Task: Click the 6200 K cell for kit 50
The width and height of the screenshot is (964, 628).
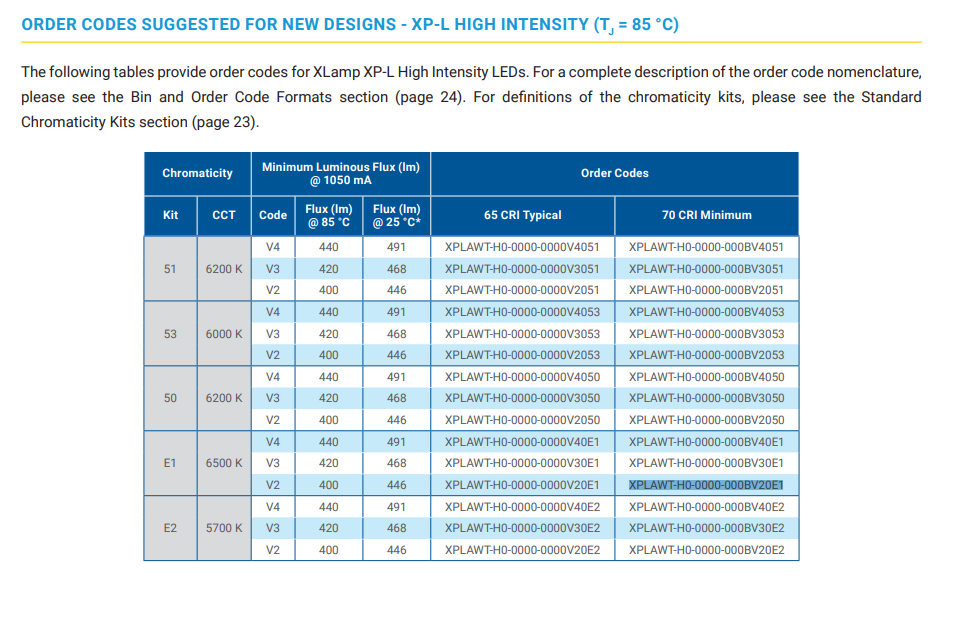Action: pos(224,398)
